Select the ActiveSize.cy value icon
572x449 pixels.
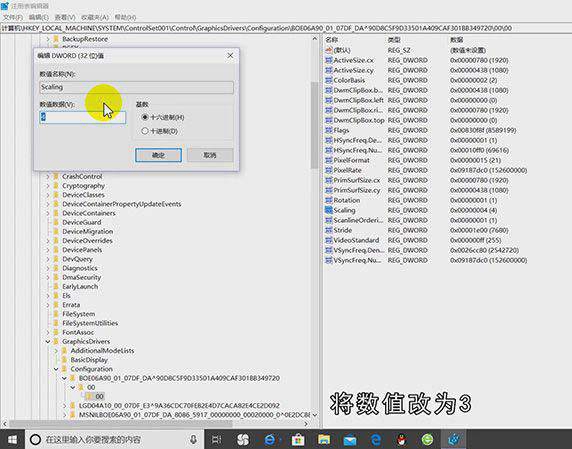click(328, 70)
